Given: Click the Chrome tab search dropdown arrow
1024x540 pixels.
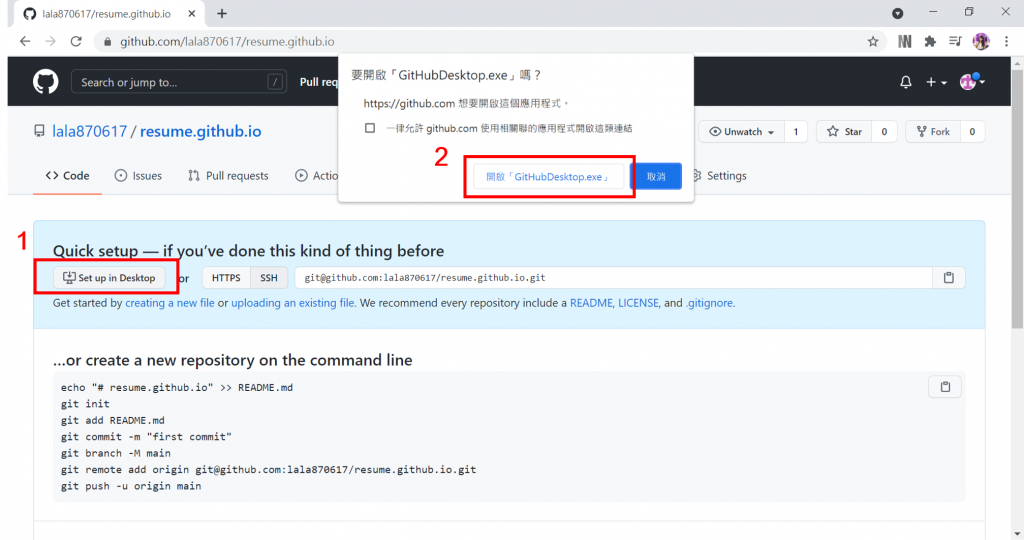Looking at the screenshot, I should coord(898,13).
